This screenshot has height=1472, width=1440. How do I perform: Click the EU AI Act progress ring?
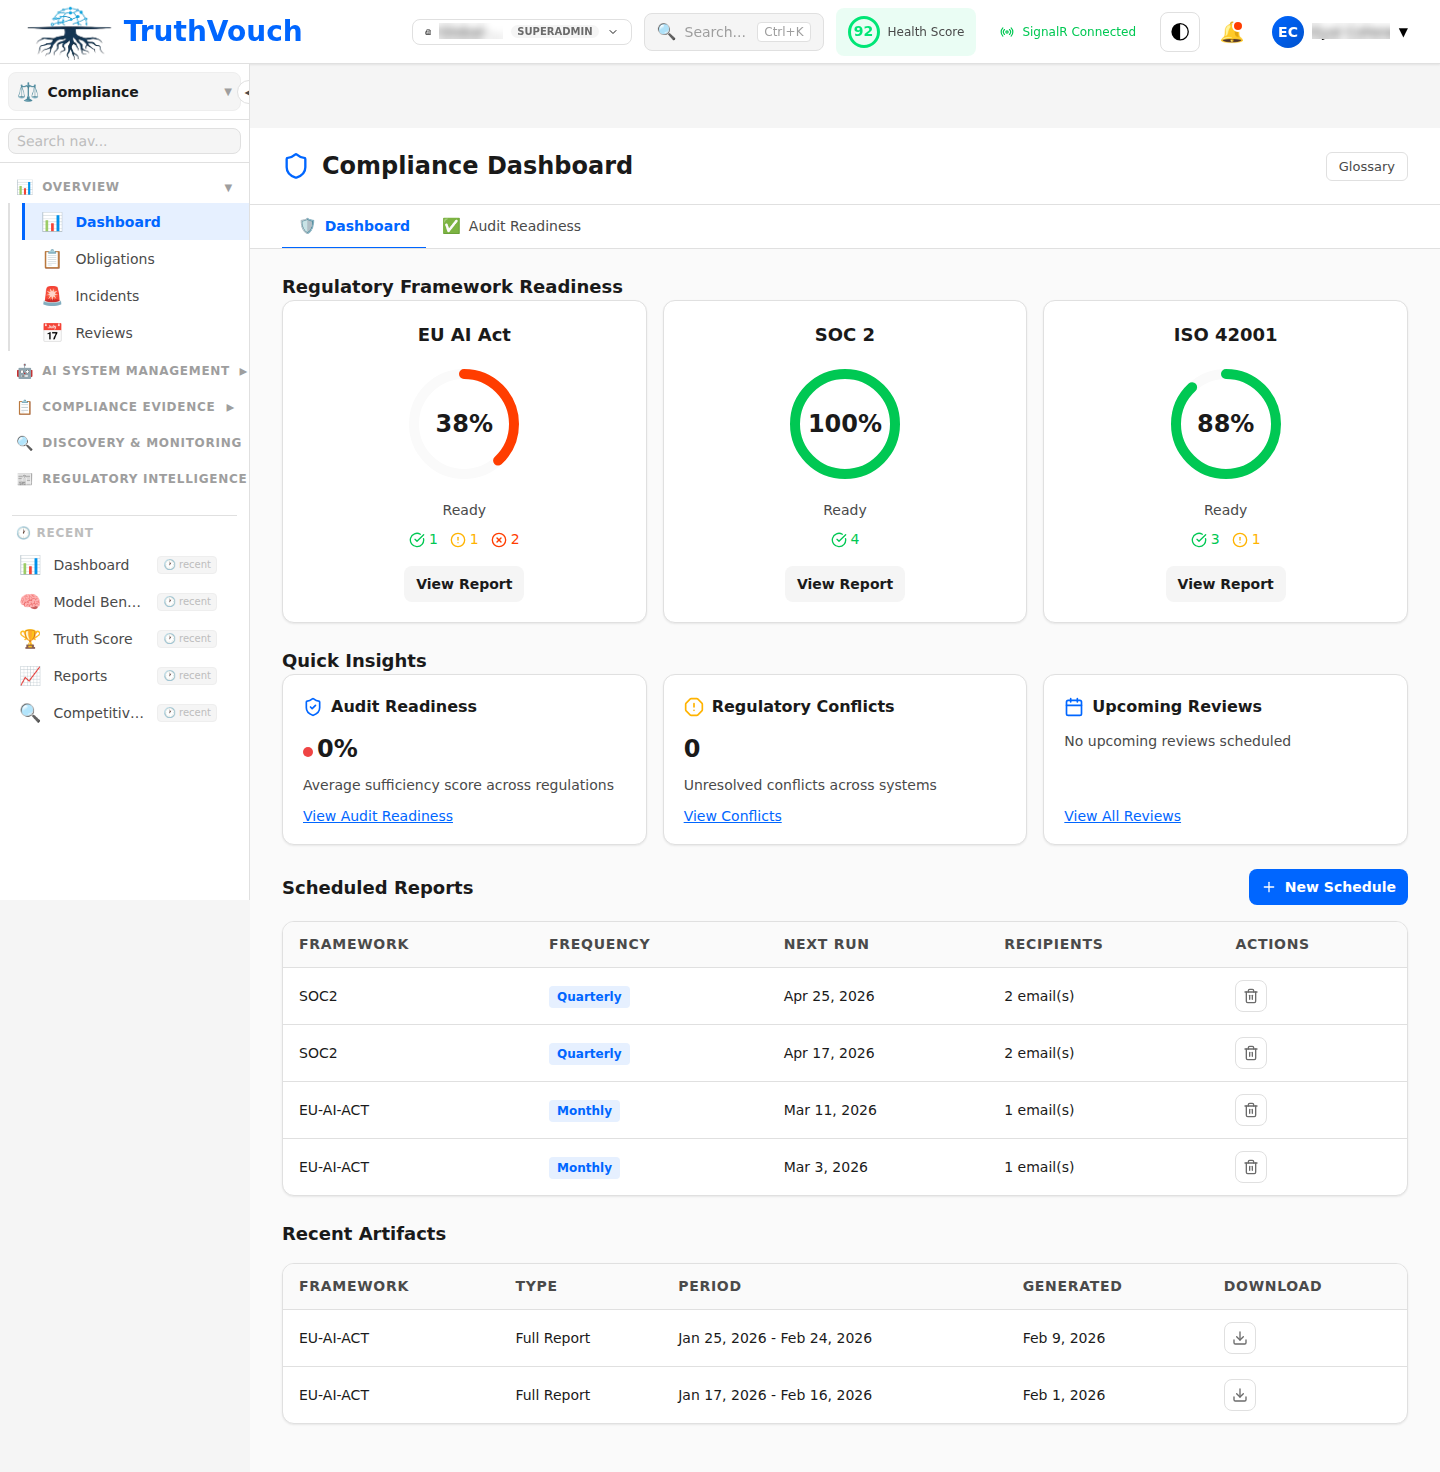(x=464, y=423)
